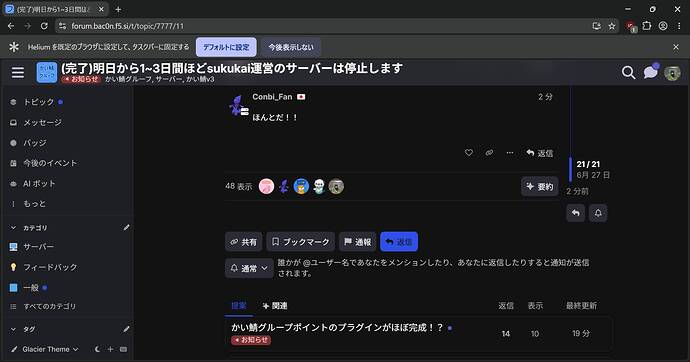Toggle dark mode moon icon
The width and height of the screenshot is (690, 362).
click(x=97, y=349)
